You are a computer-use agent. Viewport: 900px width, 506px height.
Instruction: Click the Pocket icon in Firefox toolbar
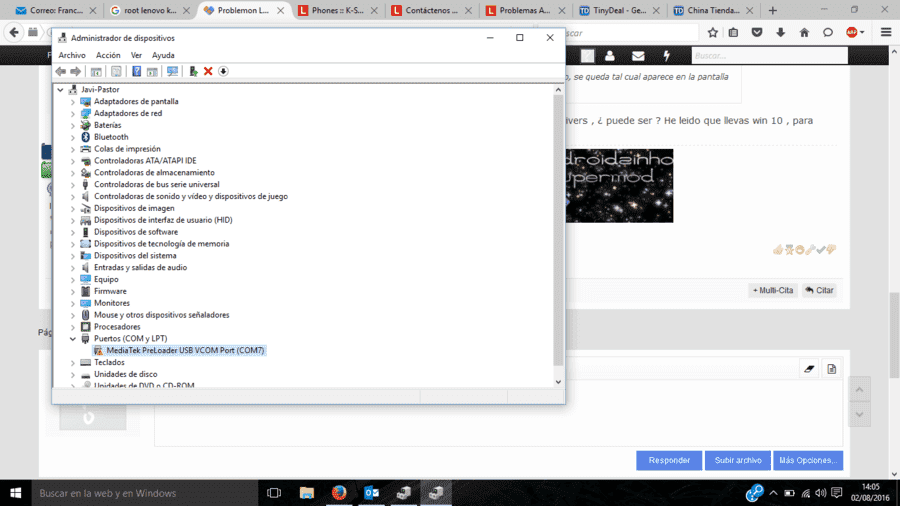coord(757,33)
